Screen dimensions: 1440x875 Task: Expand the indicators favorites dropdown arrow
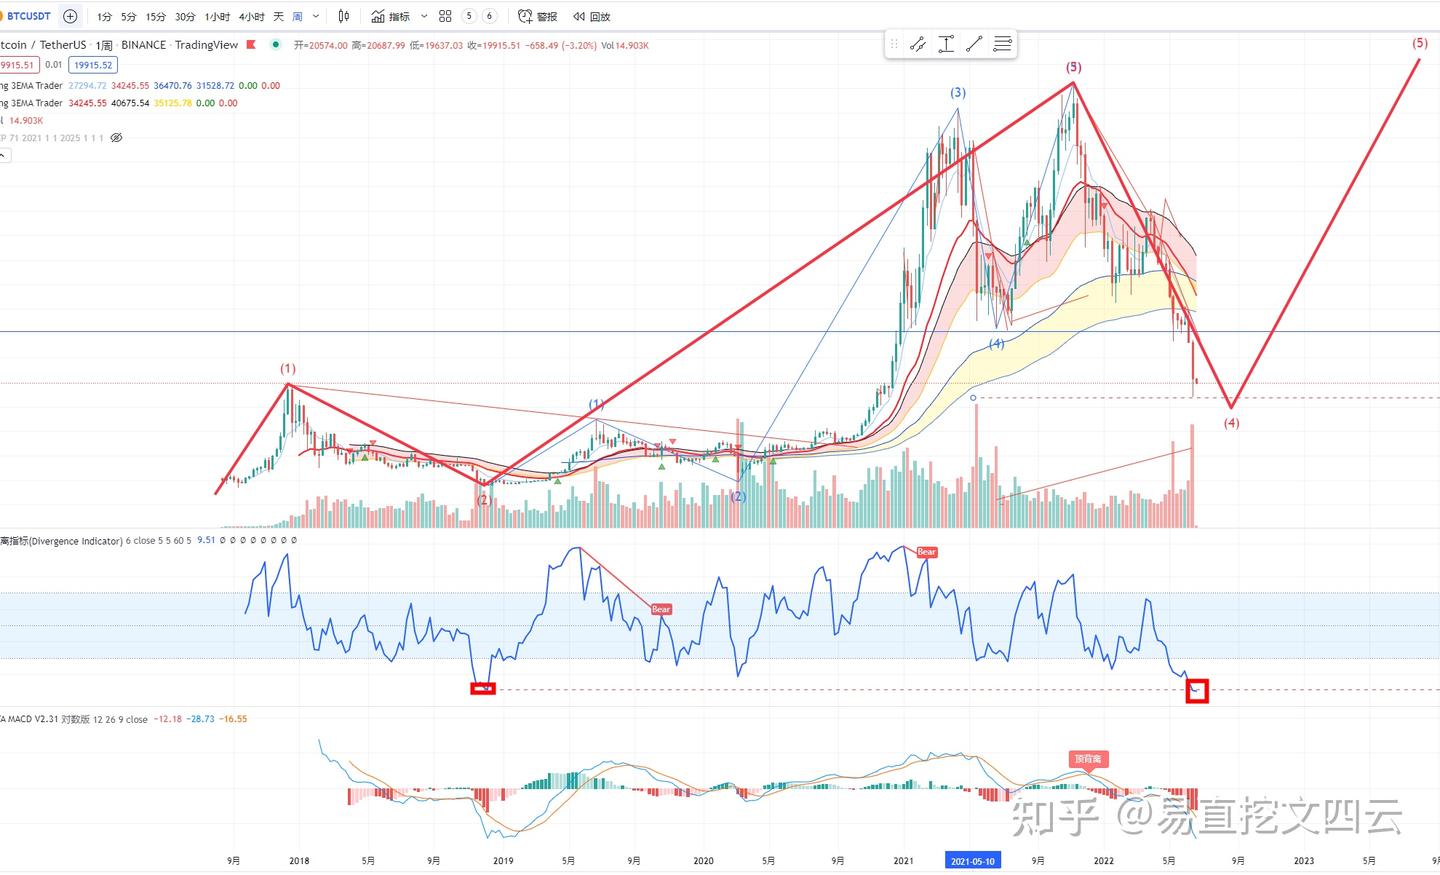click(x=424, y=16)
